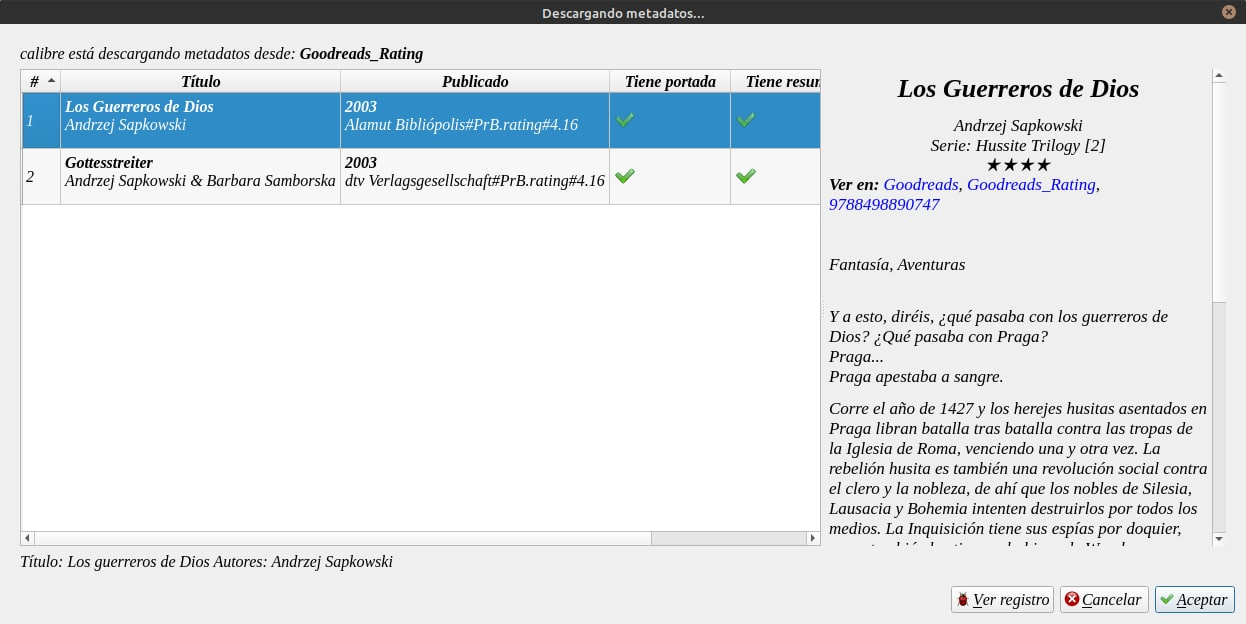Image resolution: width=1246 pixels, height=624 pixels.
Task: Open the 9788498890747 ISBN link
Action: pyautogui.click(x=884, y=205)
